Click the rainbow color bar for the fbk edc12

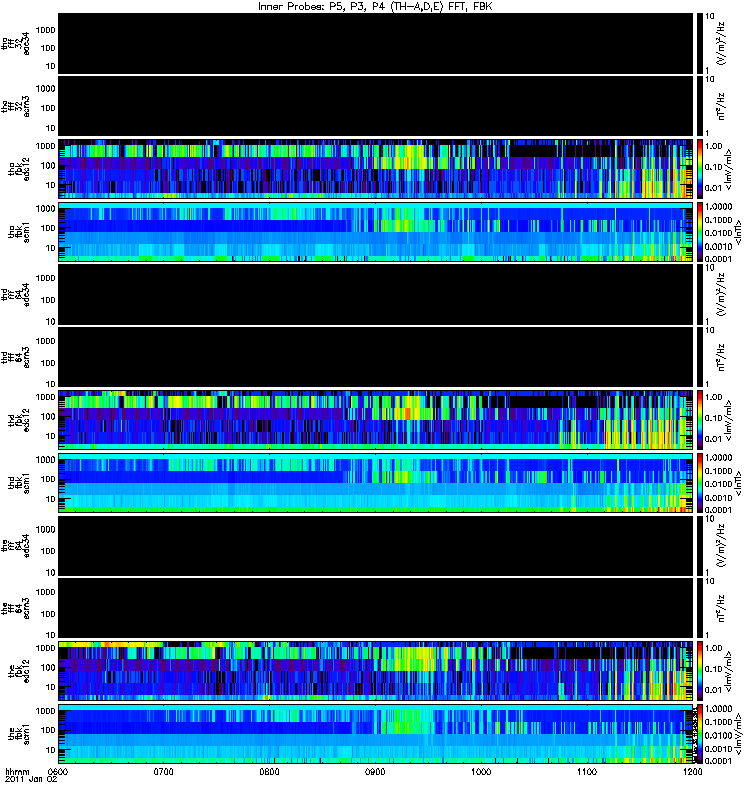[x=699, y=671]
